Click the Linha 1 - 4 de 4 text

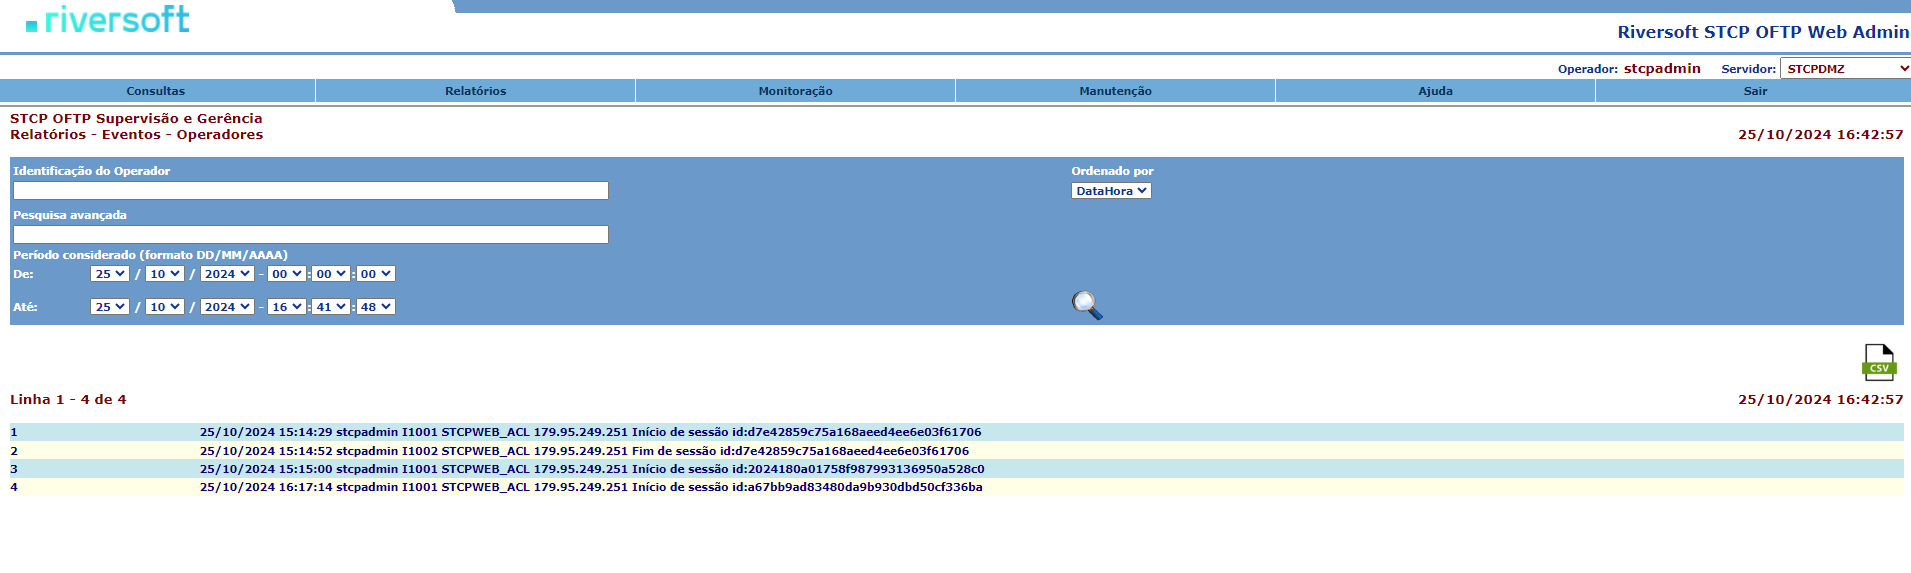(68, 399)
